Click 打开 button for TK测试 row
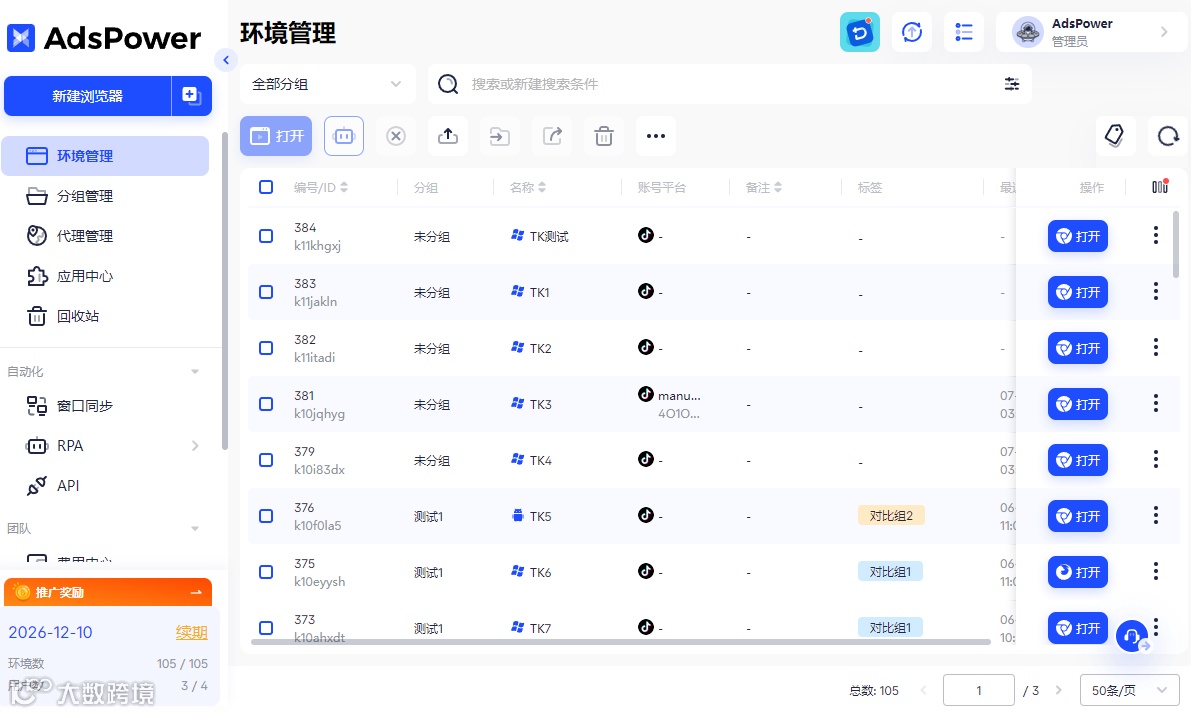1191x714 pixels. coord(1077,236)
